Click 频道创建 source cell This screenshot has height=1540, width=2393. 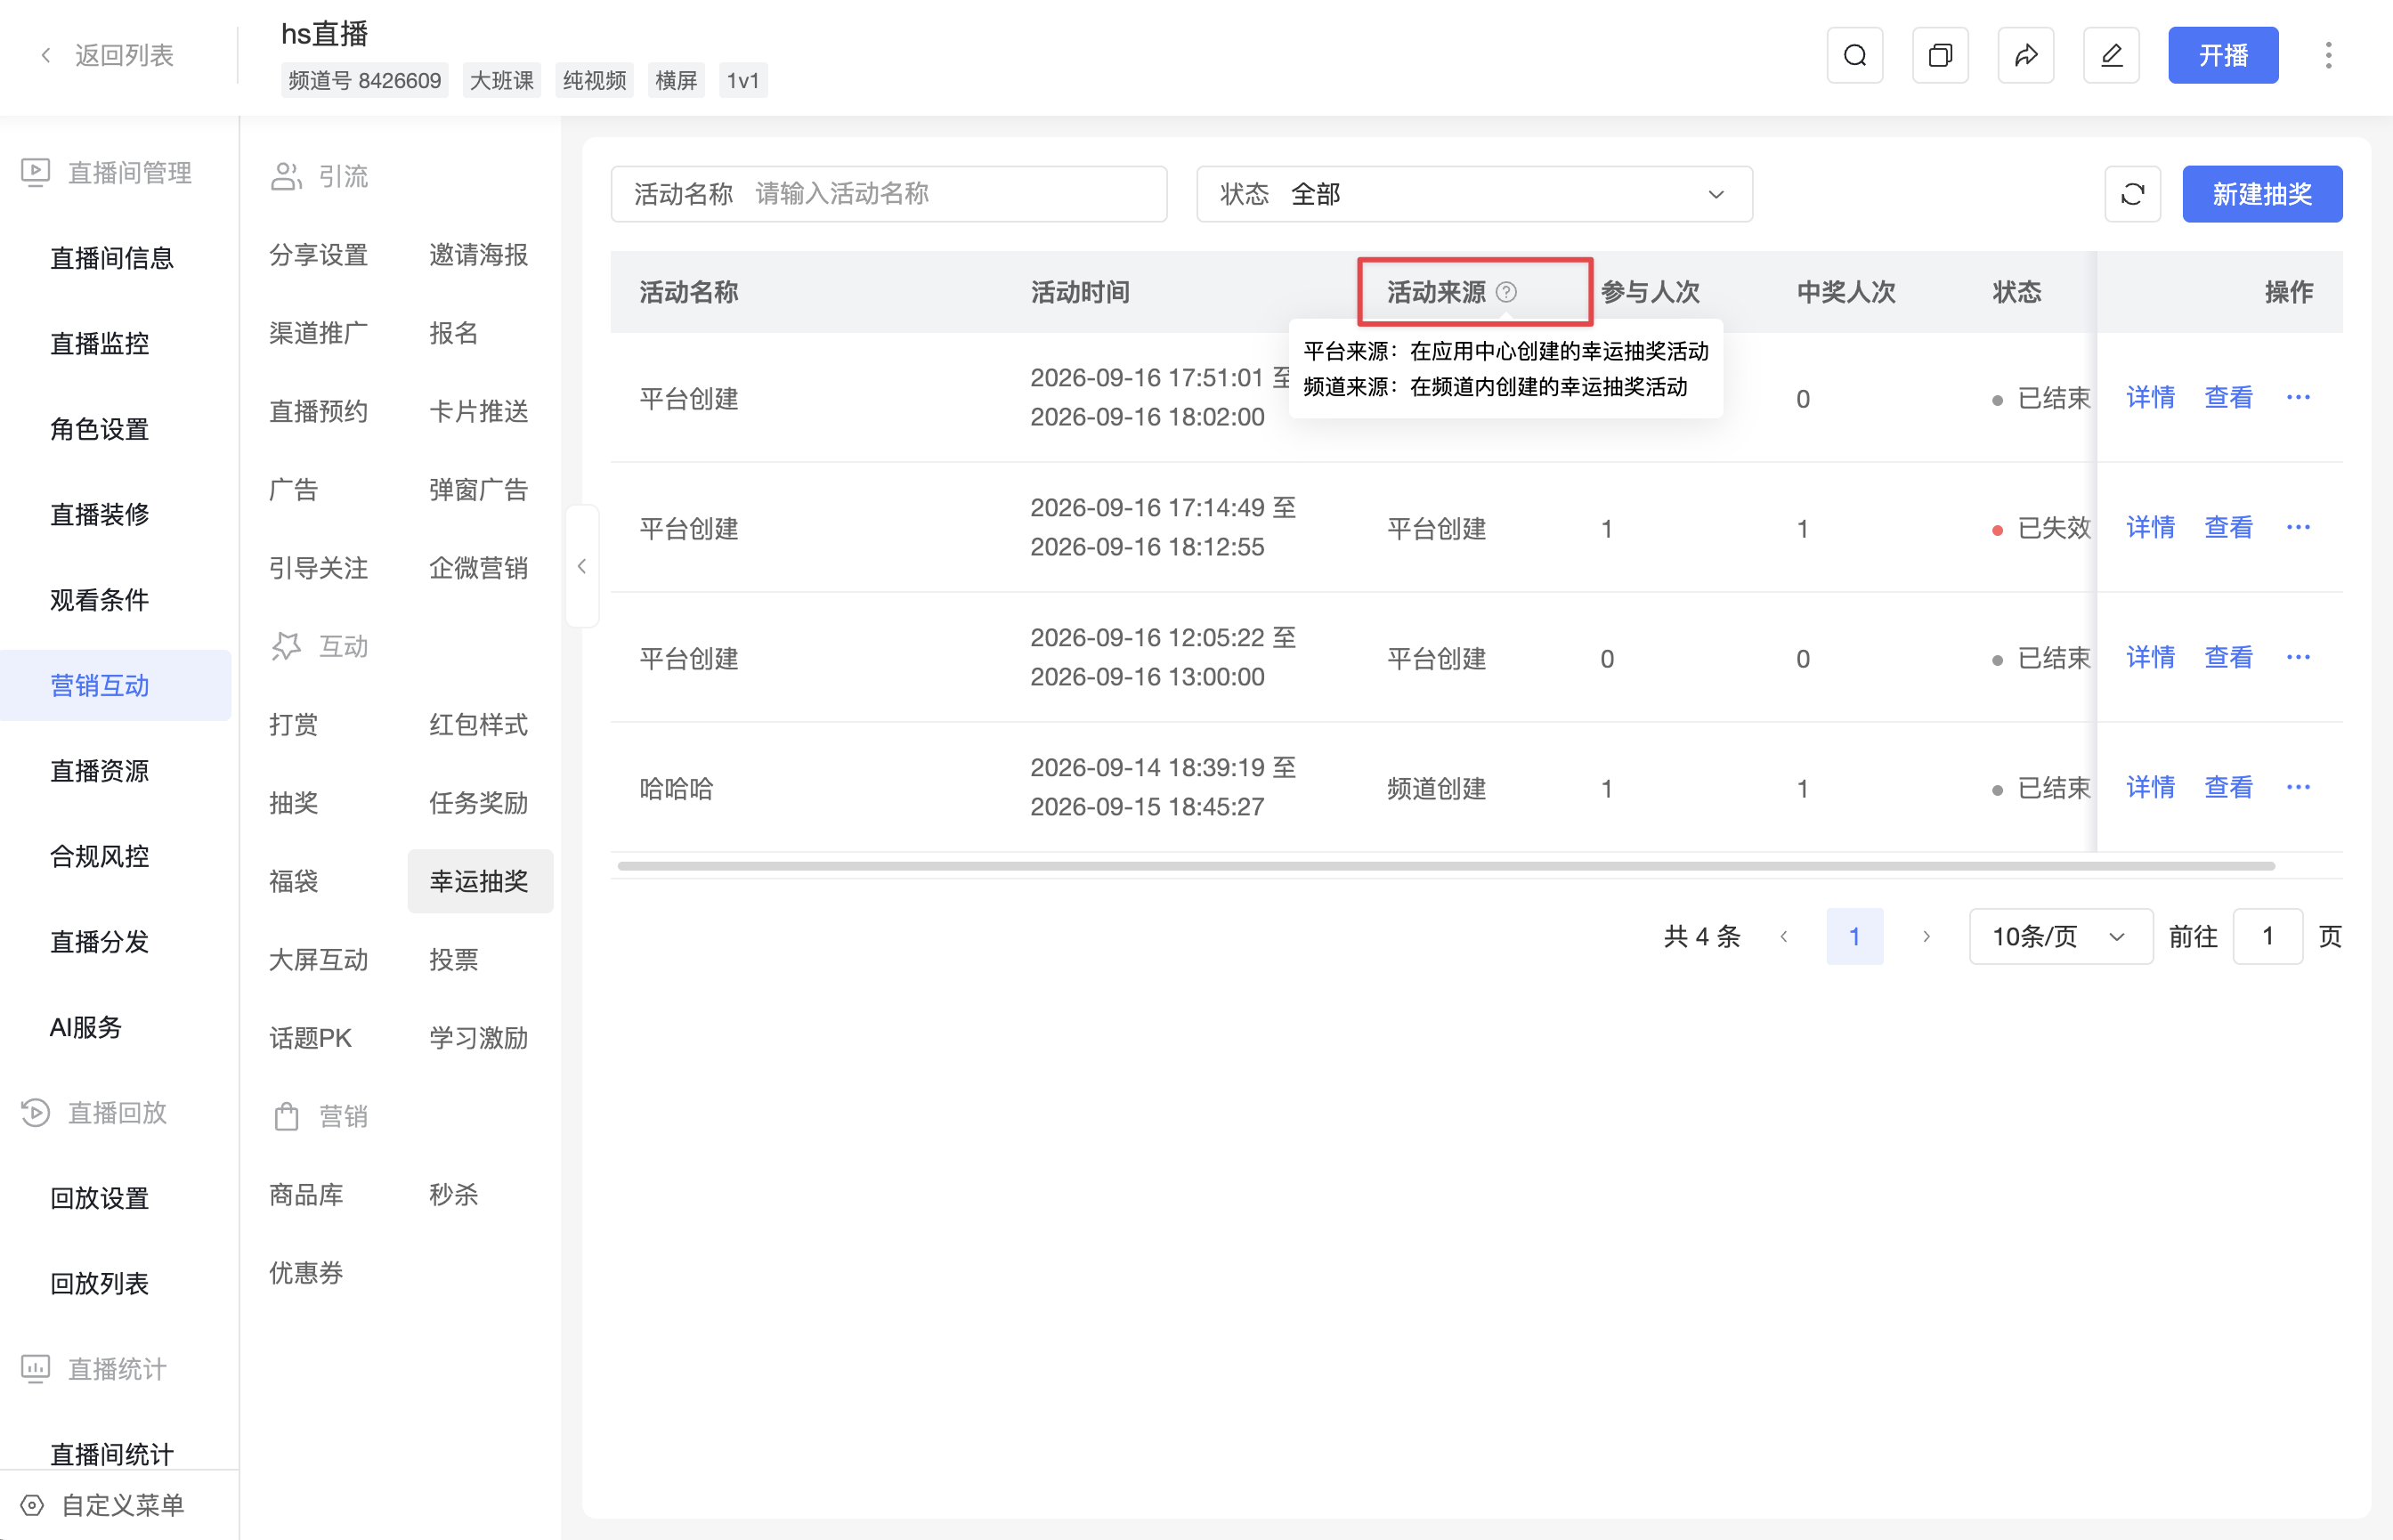pos(1437,789)
